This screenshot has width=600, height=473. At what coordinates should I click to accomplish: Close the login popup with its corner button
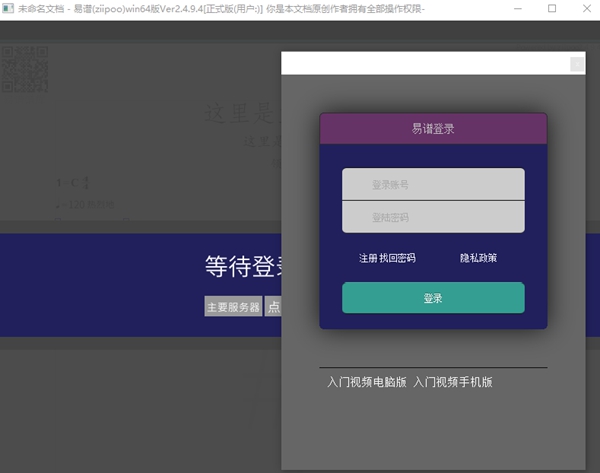click(577, 64)
